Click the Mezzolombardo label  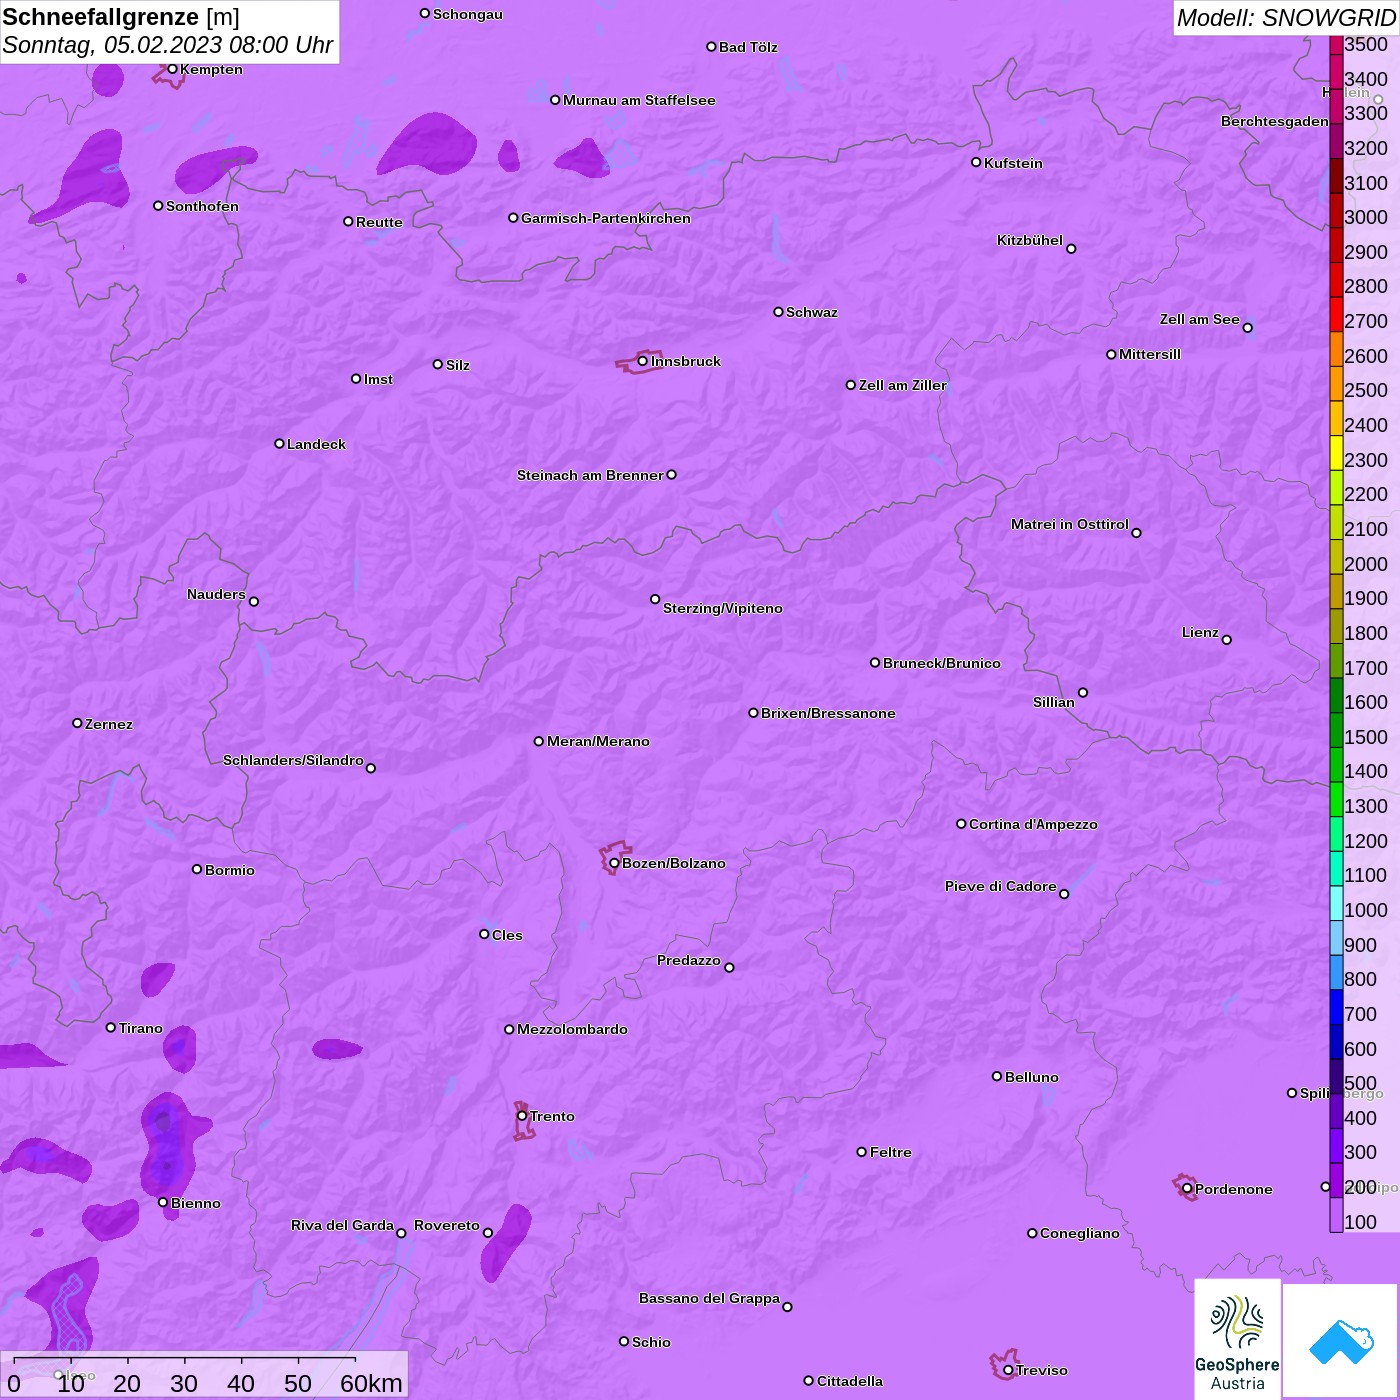(572, 1029)
